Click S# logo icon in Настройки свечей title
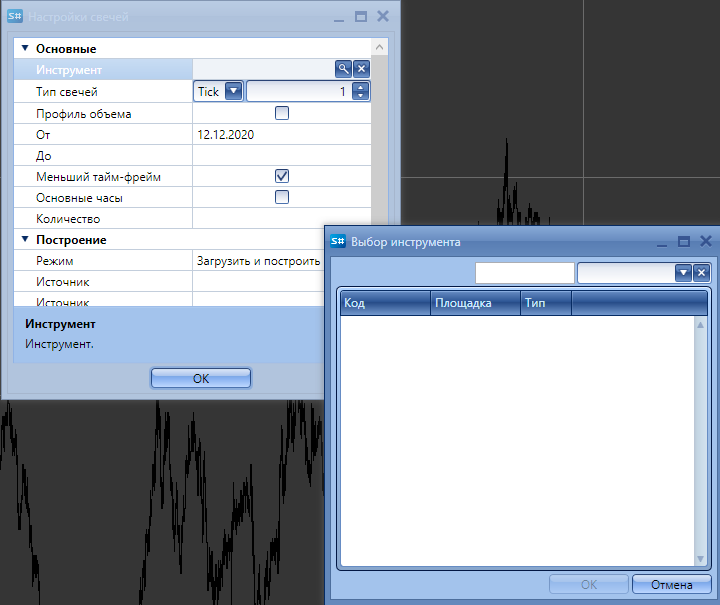 tap(15, 17)
